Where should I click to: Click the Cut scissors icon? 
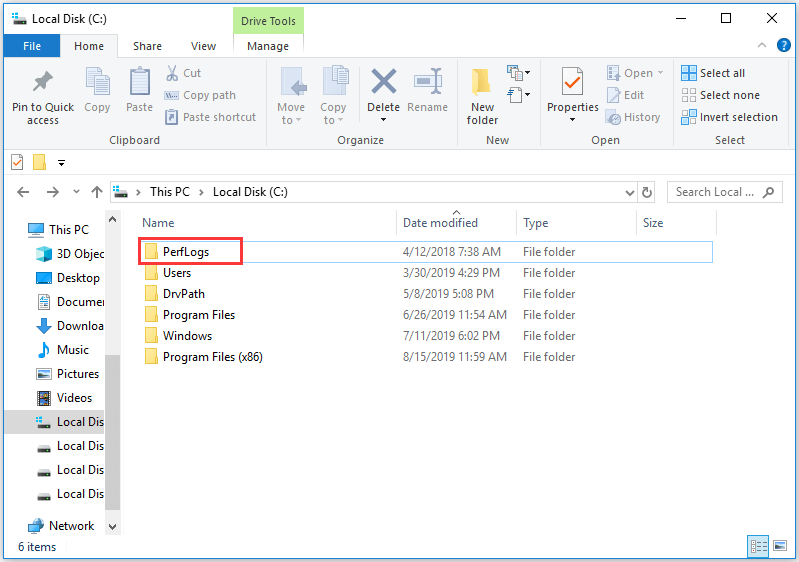(x=172, y=73)
